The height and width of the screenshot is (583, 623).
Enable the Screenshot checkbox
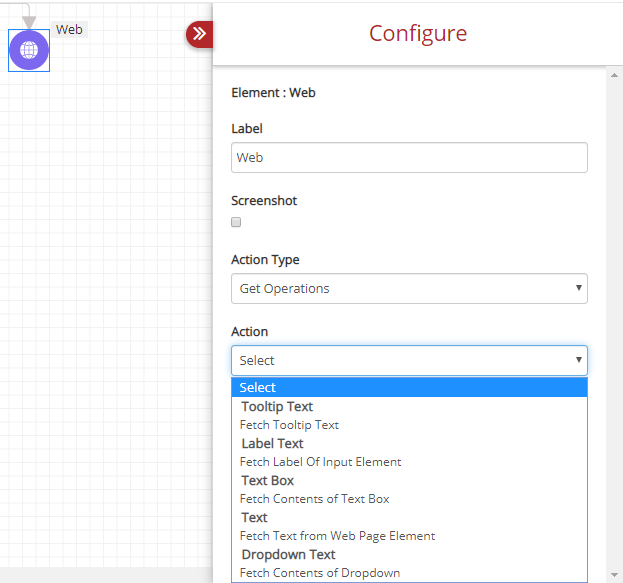coord(236,222)
